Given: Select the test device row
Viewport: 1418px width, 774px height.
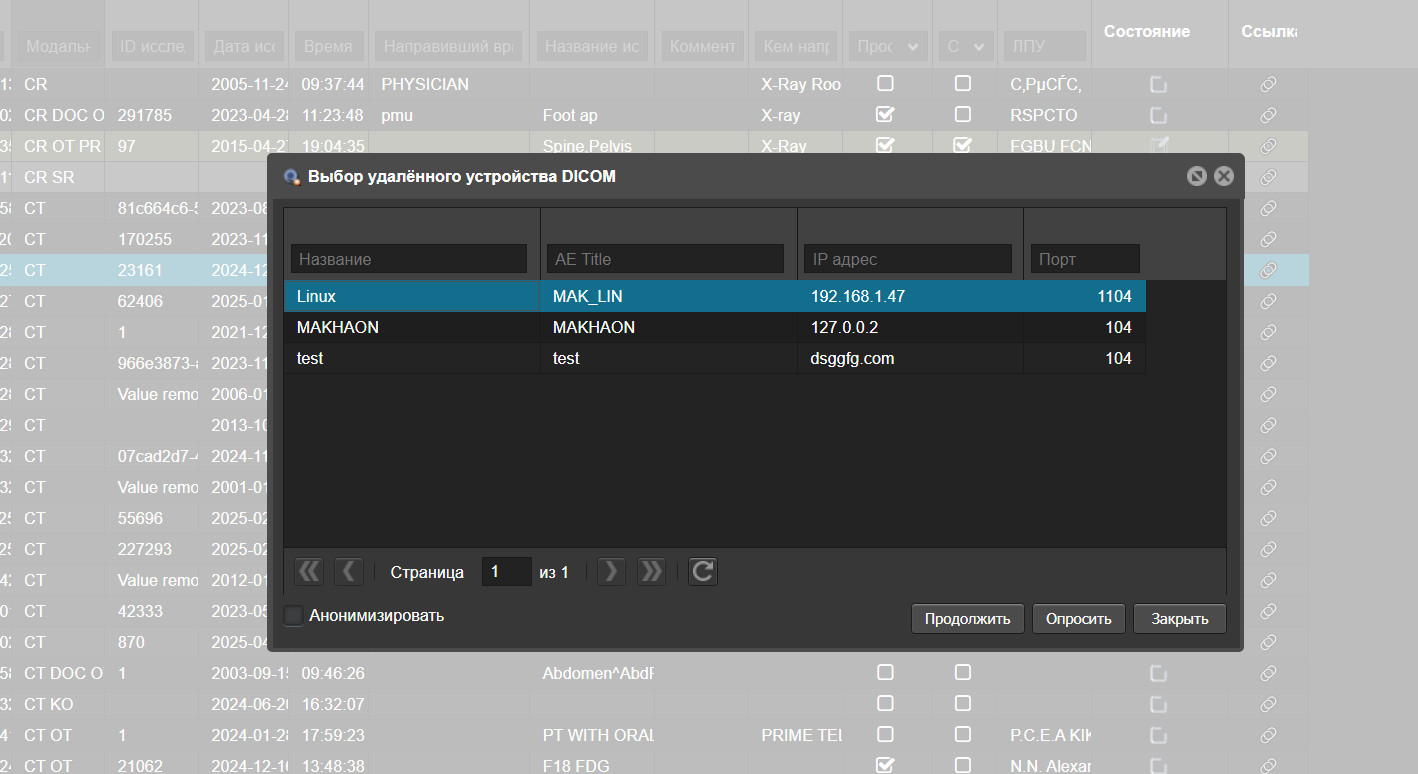Looking at the screenshot, I should [714, 358].
